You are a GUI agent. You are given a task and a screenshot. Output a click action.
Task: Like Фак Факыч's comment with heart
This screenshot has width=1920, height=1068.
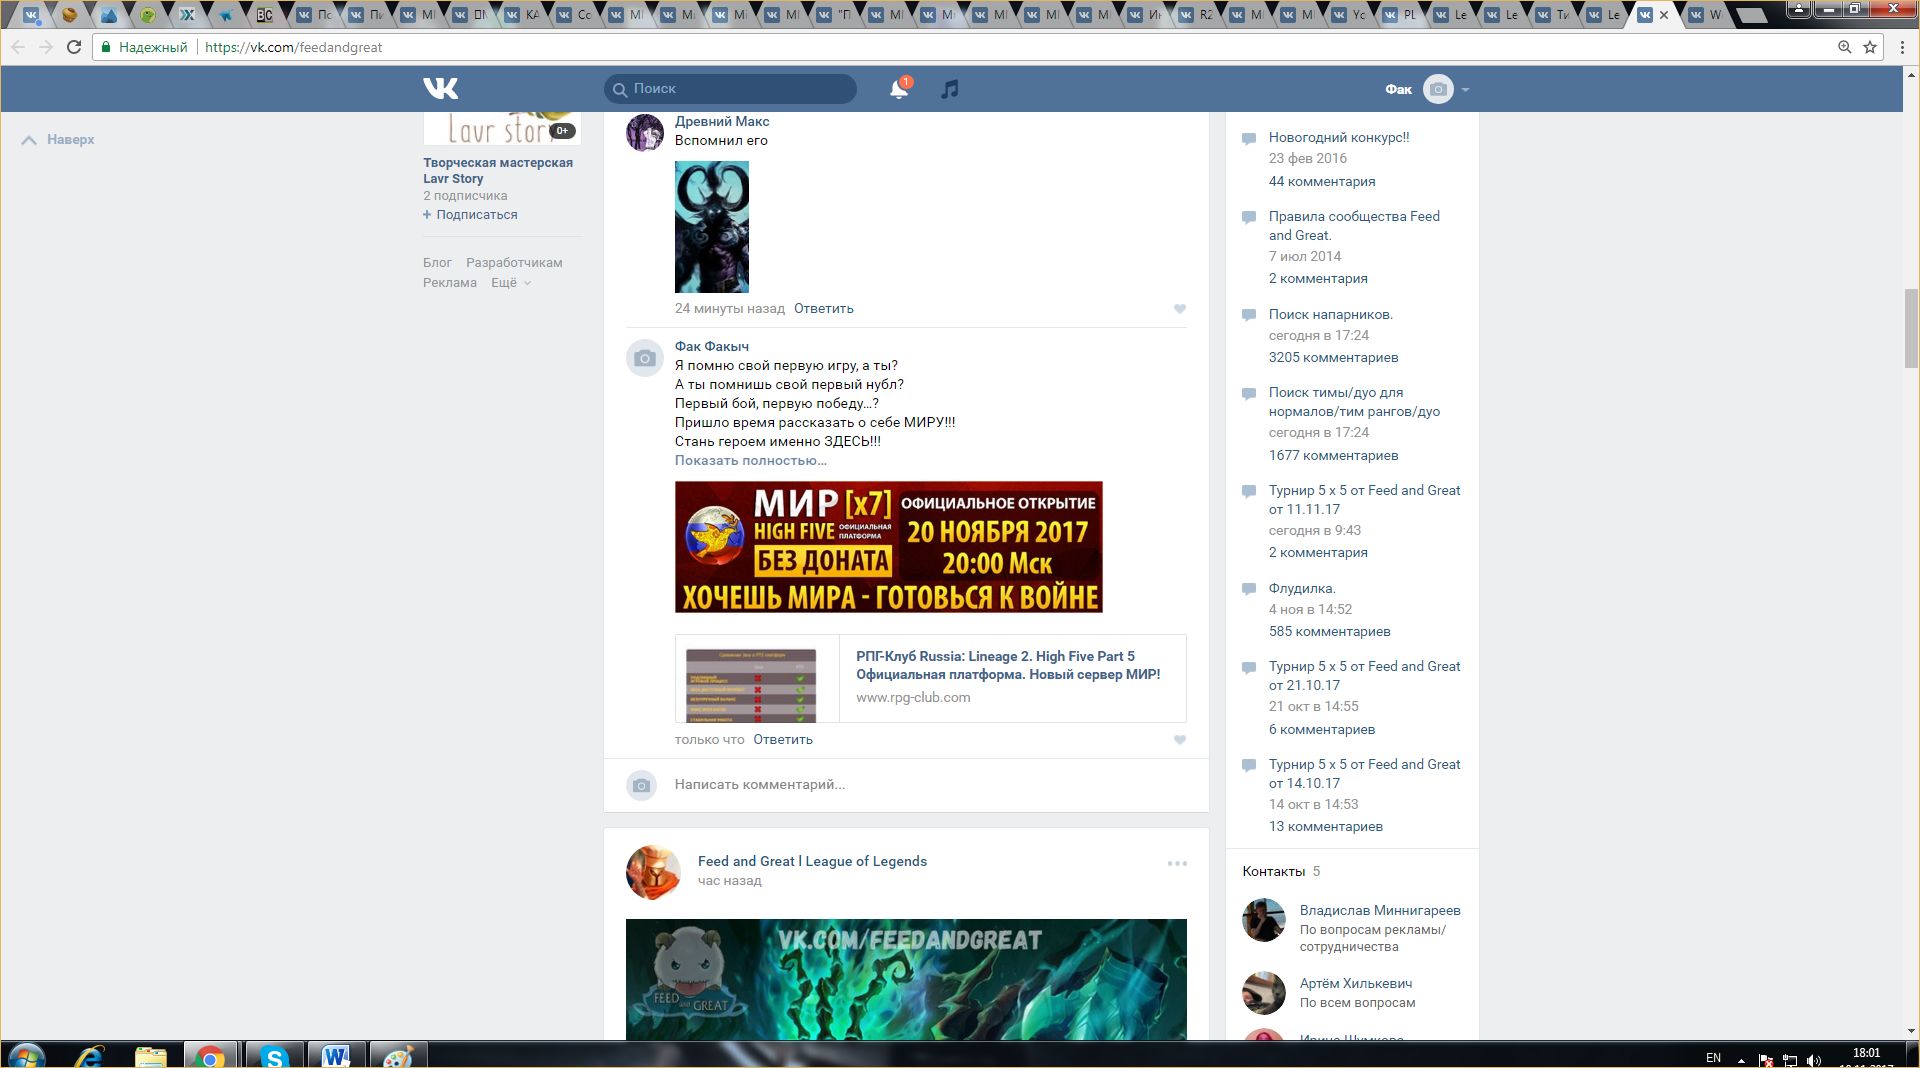1180,740
